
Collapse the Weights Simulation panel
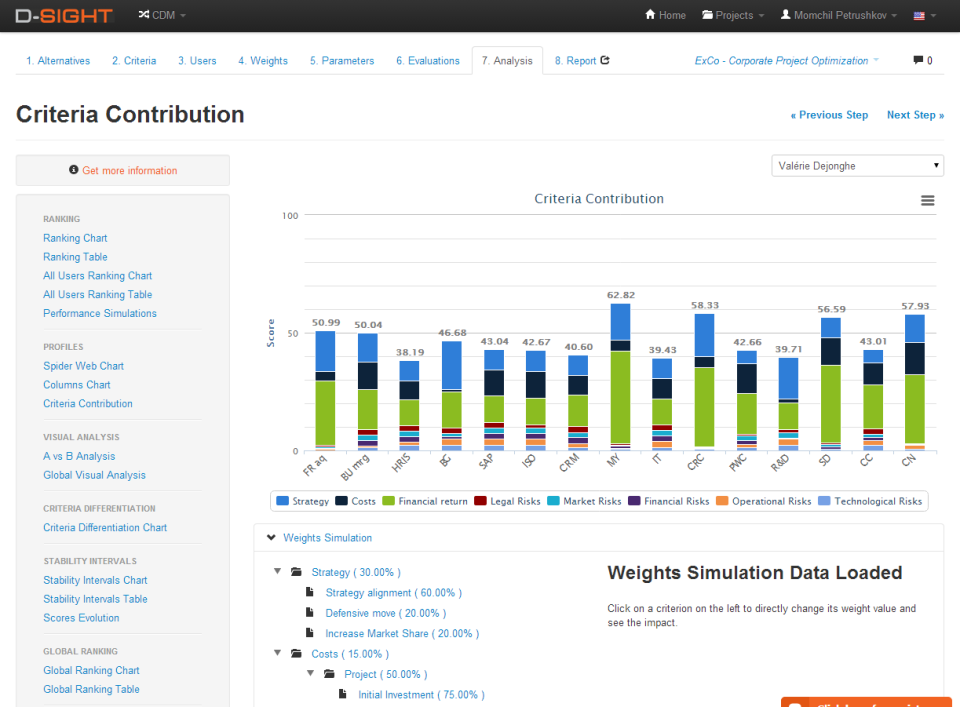tap(271, 536)
